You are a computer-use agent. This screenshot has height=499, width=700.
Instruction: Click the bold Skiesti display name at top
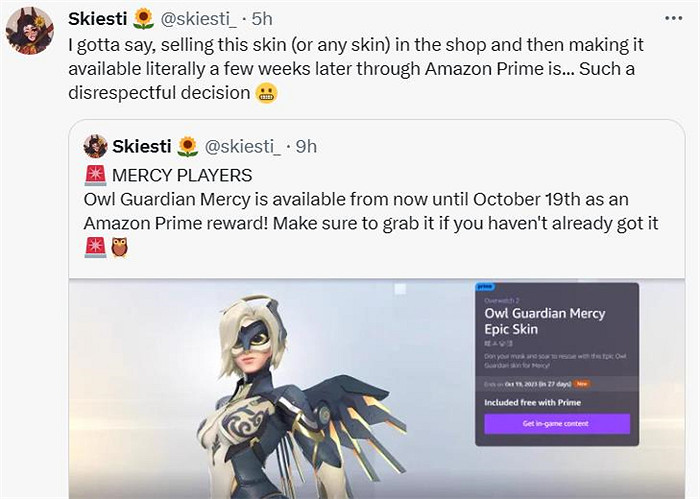pyautogui.click(x=98, y=19)
